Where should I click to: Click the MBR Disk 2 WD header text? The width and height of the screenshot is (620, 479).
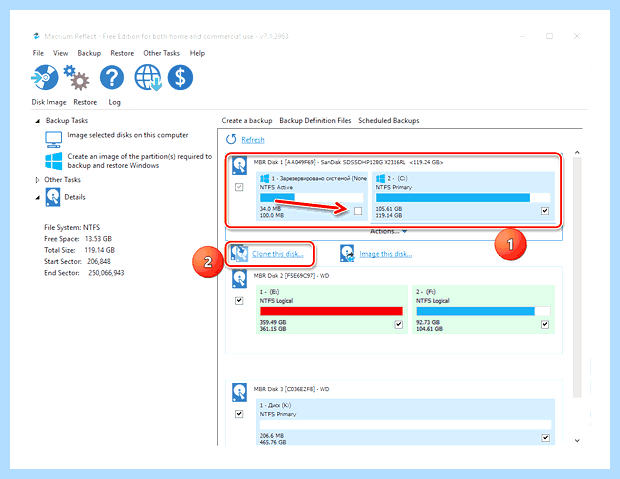291,276
